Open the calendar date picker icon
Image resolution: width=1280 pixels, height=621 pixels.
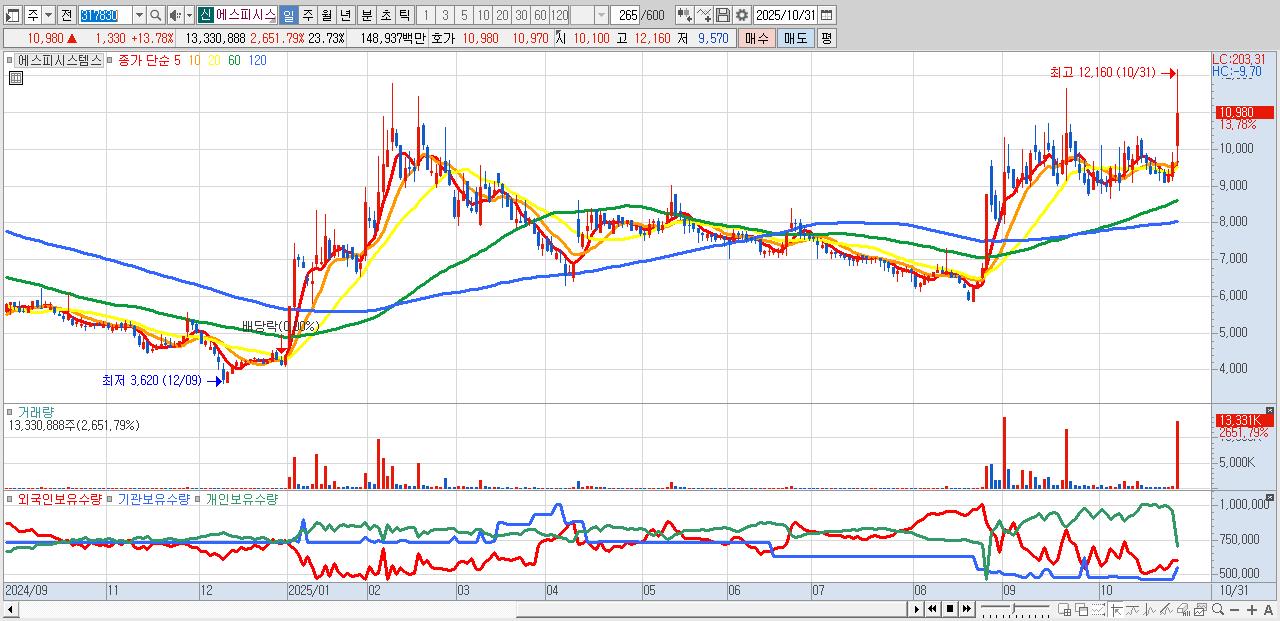point(826,15)
